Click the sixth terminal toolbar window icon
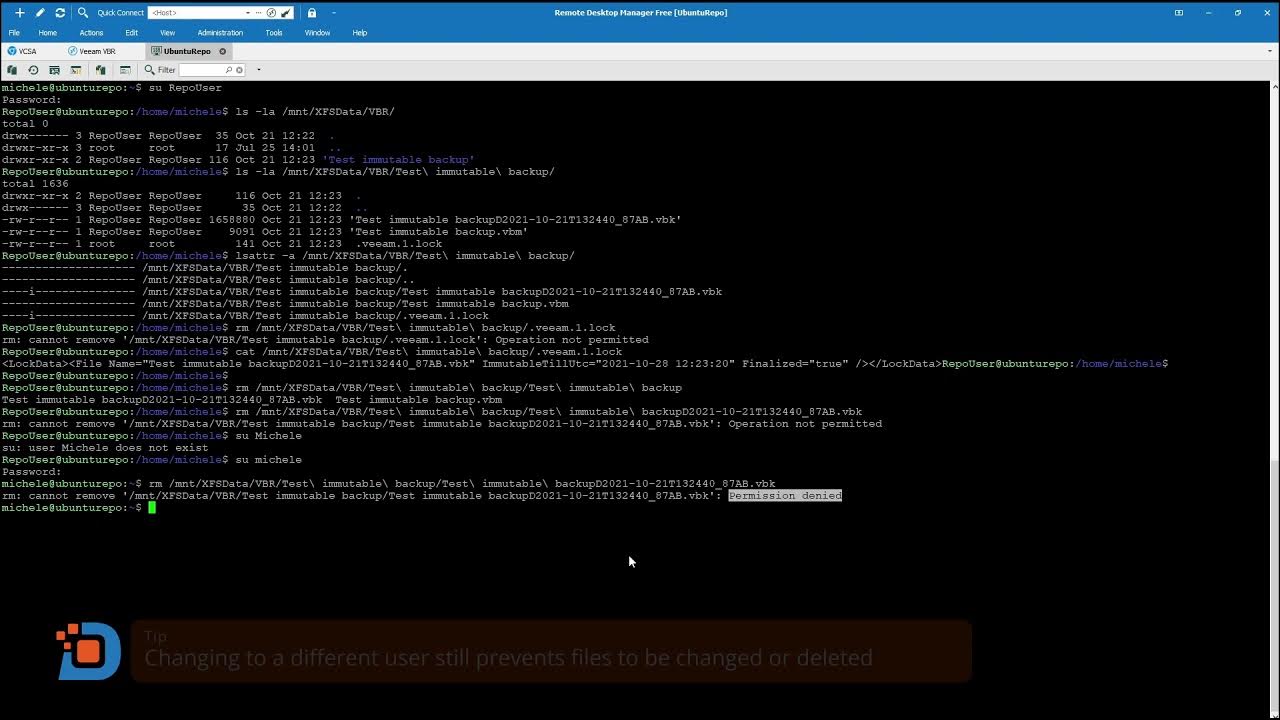The image size is (1280, 720). coord(125,70)
